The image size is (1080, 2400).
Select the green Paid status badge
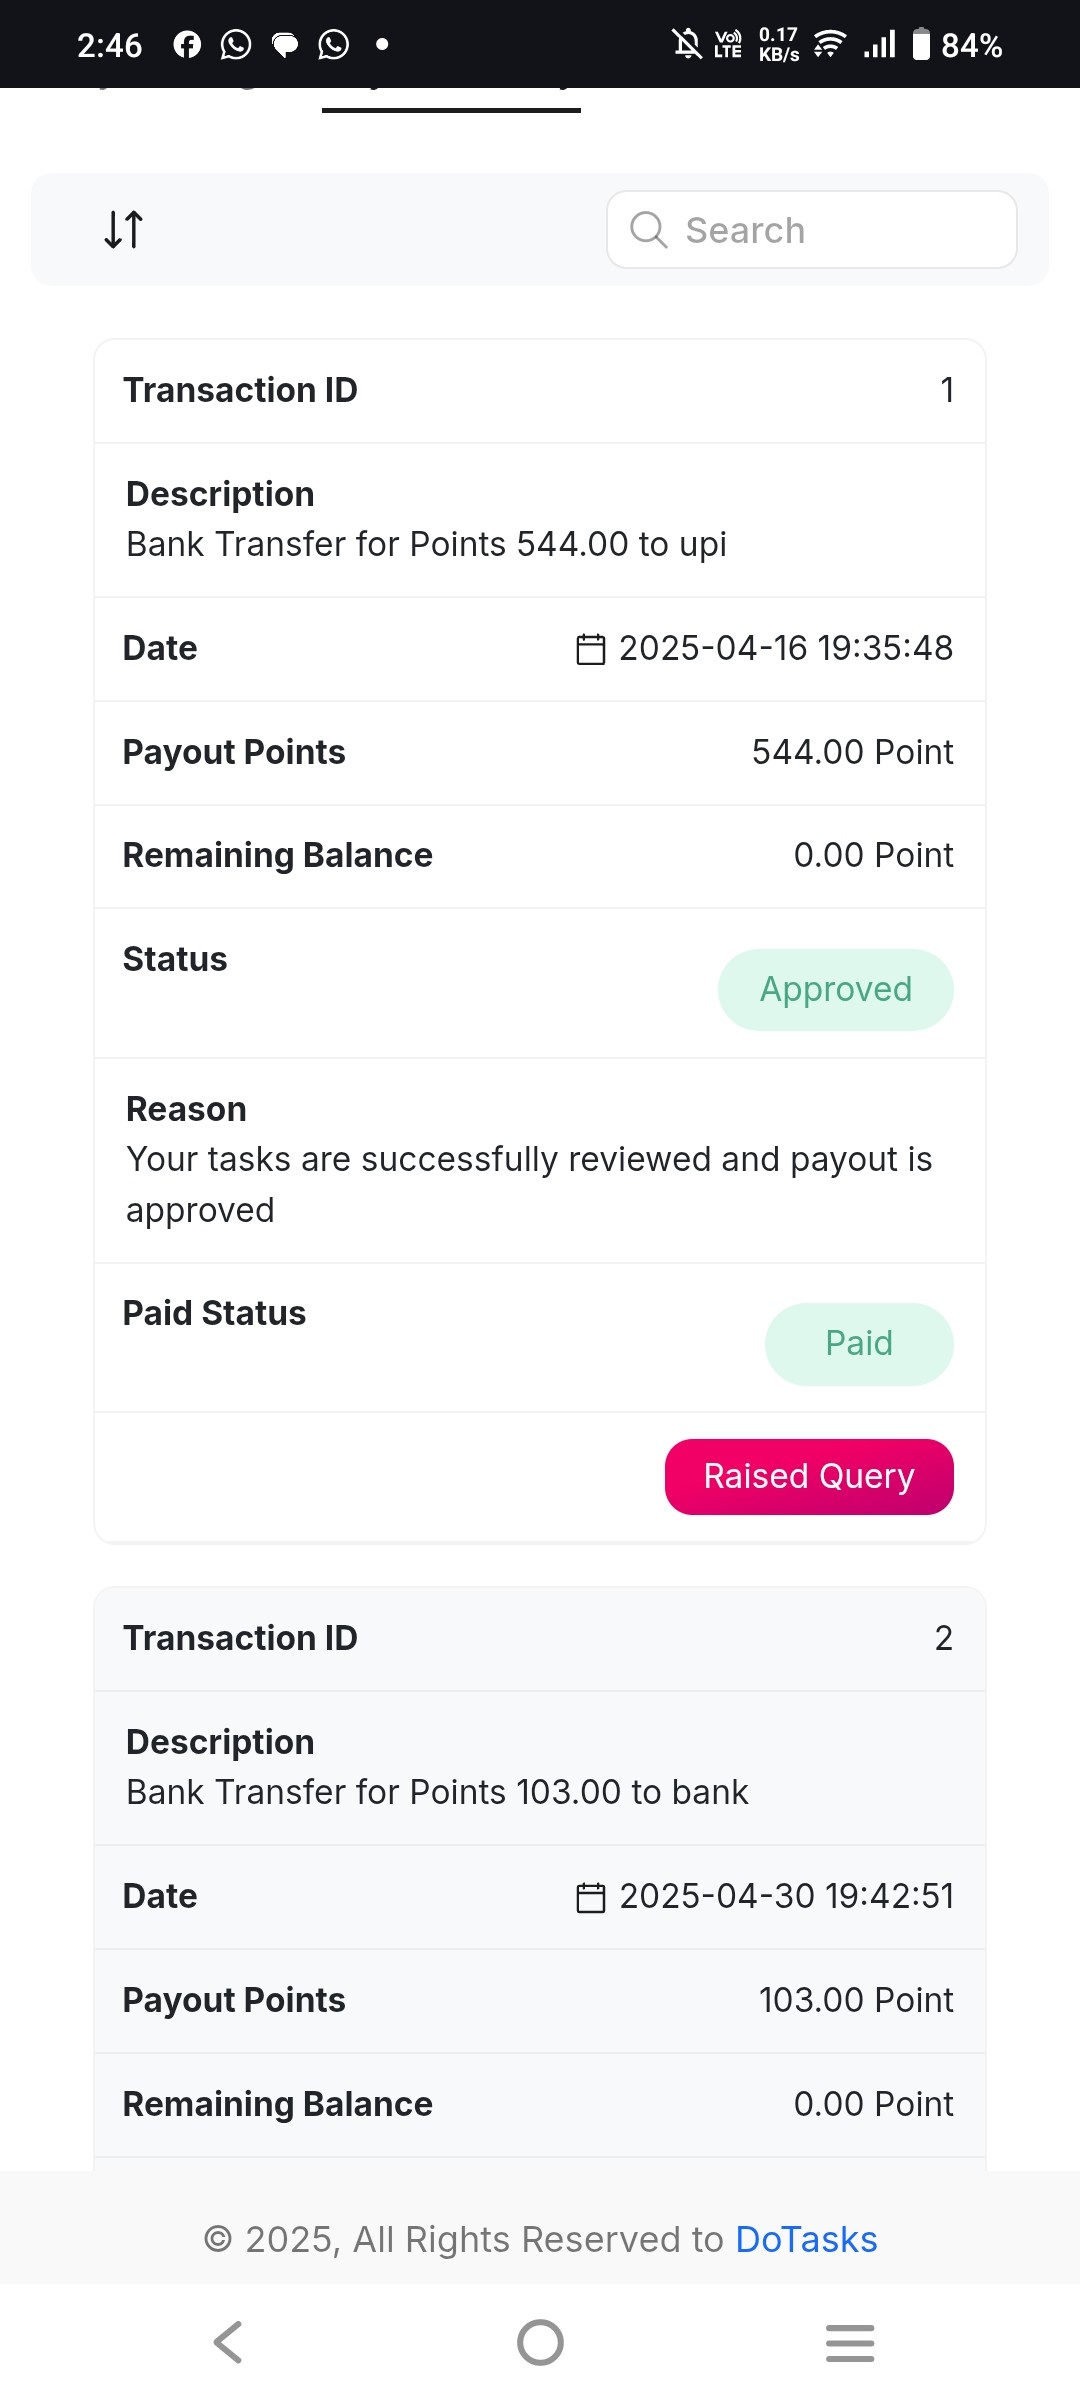click(859, 1344)
